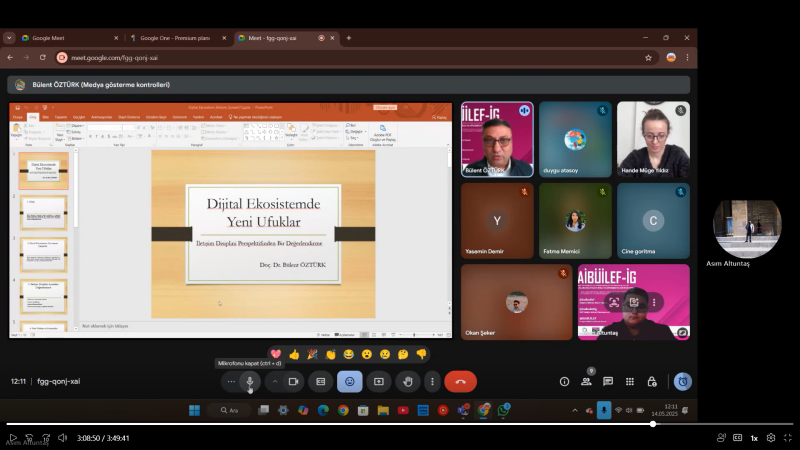800x450 pixels.
Task: Open WhatsApp from taskbar
Action: coord(504,410)
